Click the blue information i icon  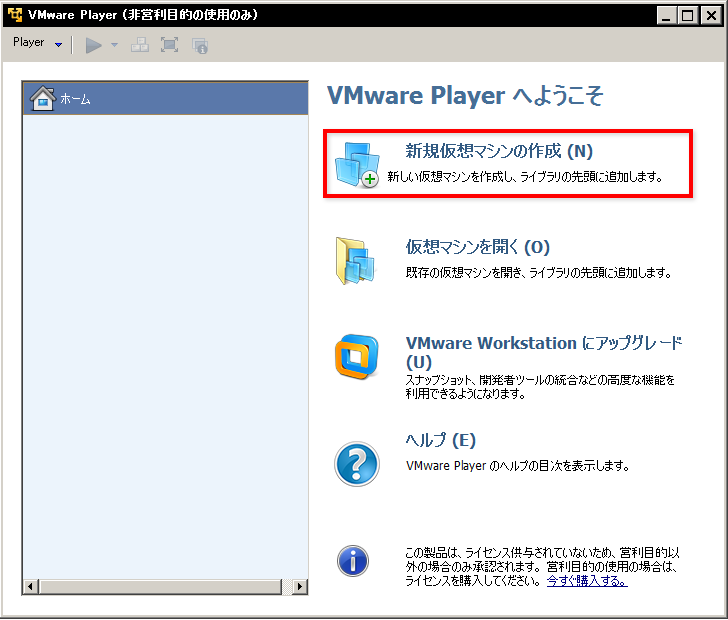pos(353,561)
